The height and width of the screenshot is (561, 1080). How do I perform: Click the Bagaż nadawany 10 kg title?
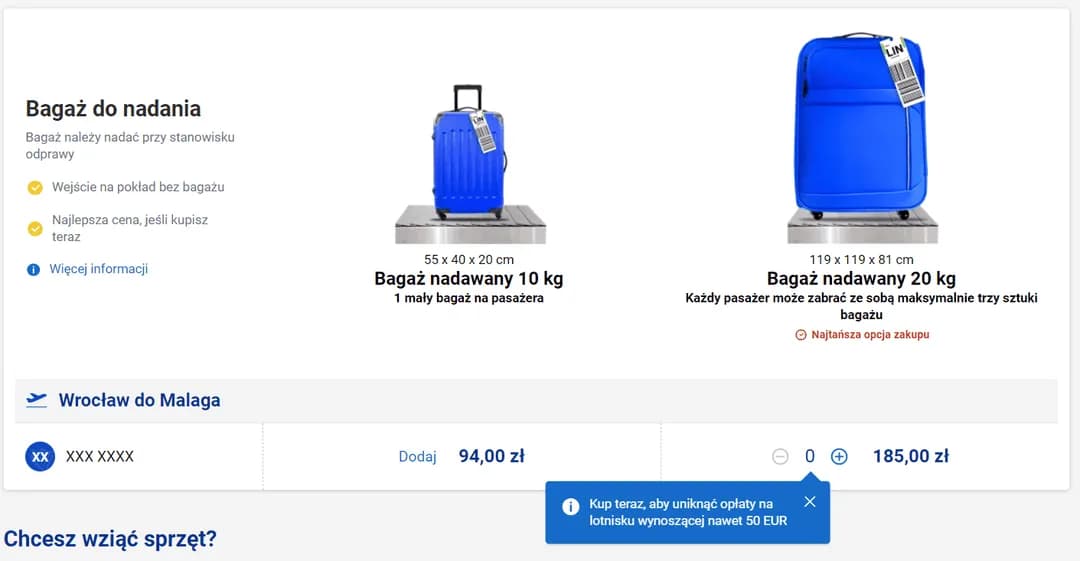(469, 279)
